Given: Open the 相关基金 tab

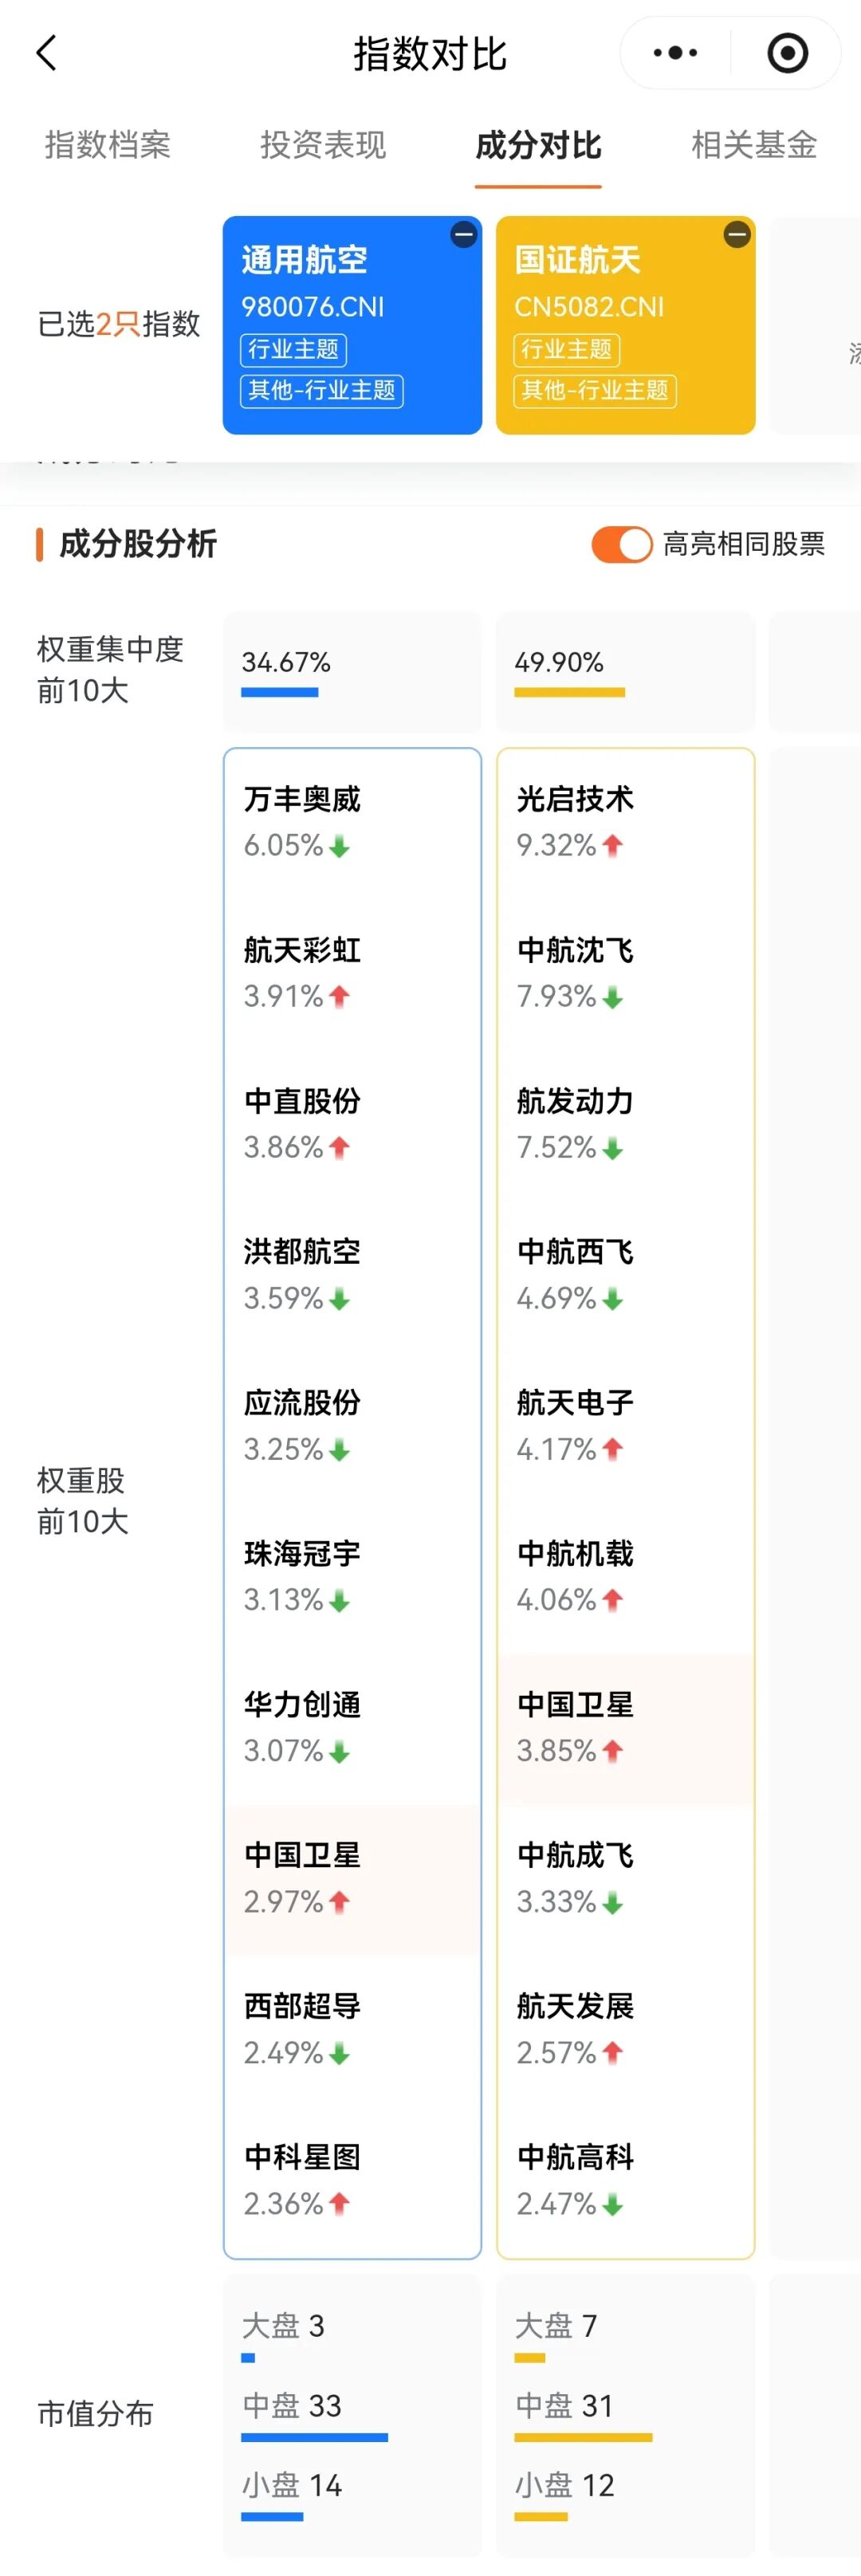Looking at the screenshot, I should [x=753, y=146].
